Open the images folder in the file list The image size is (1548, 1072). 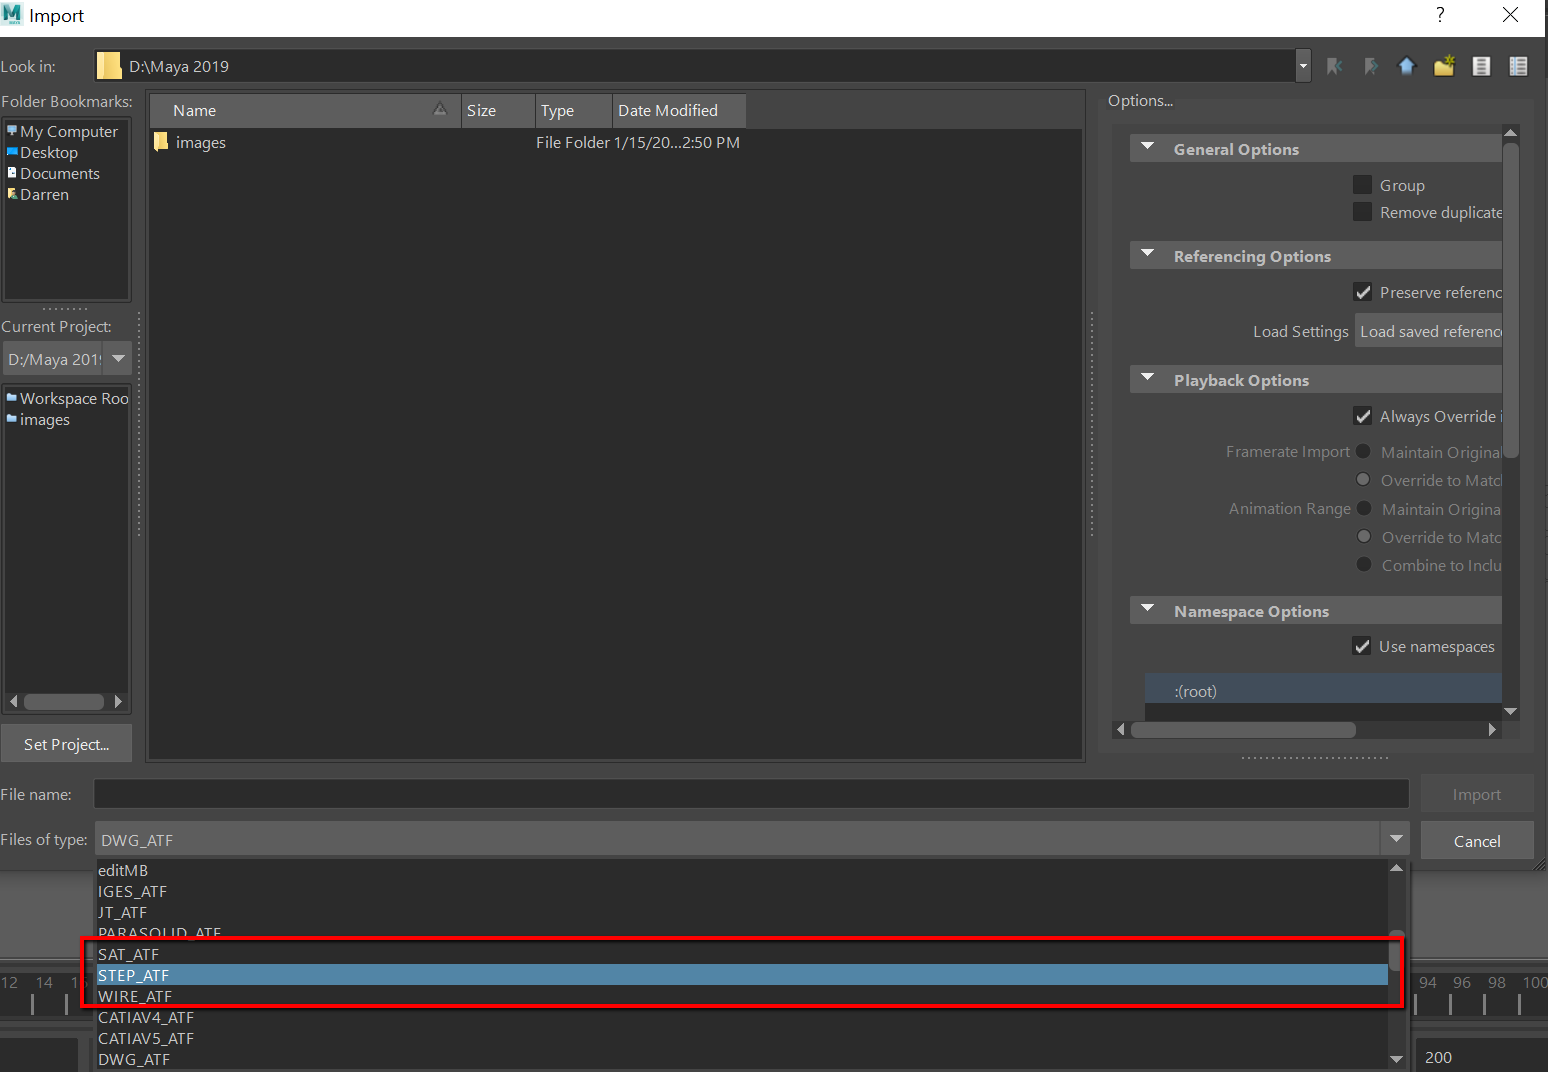coord(200,142)
